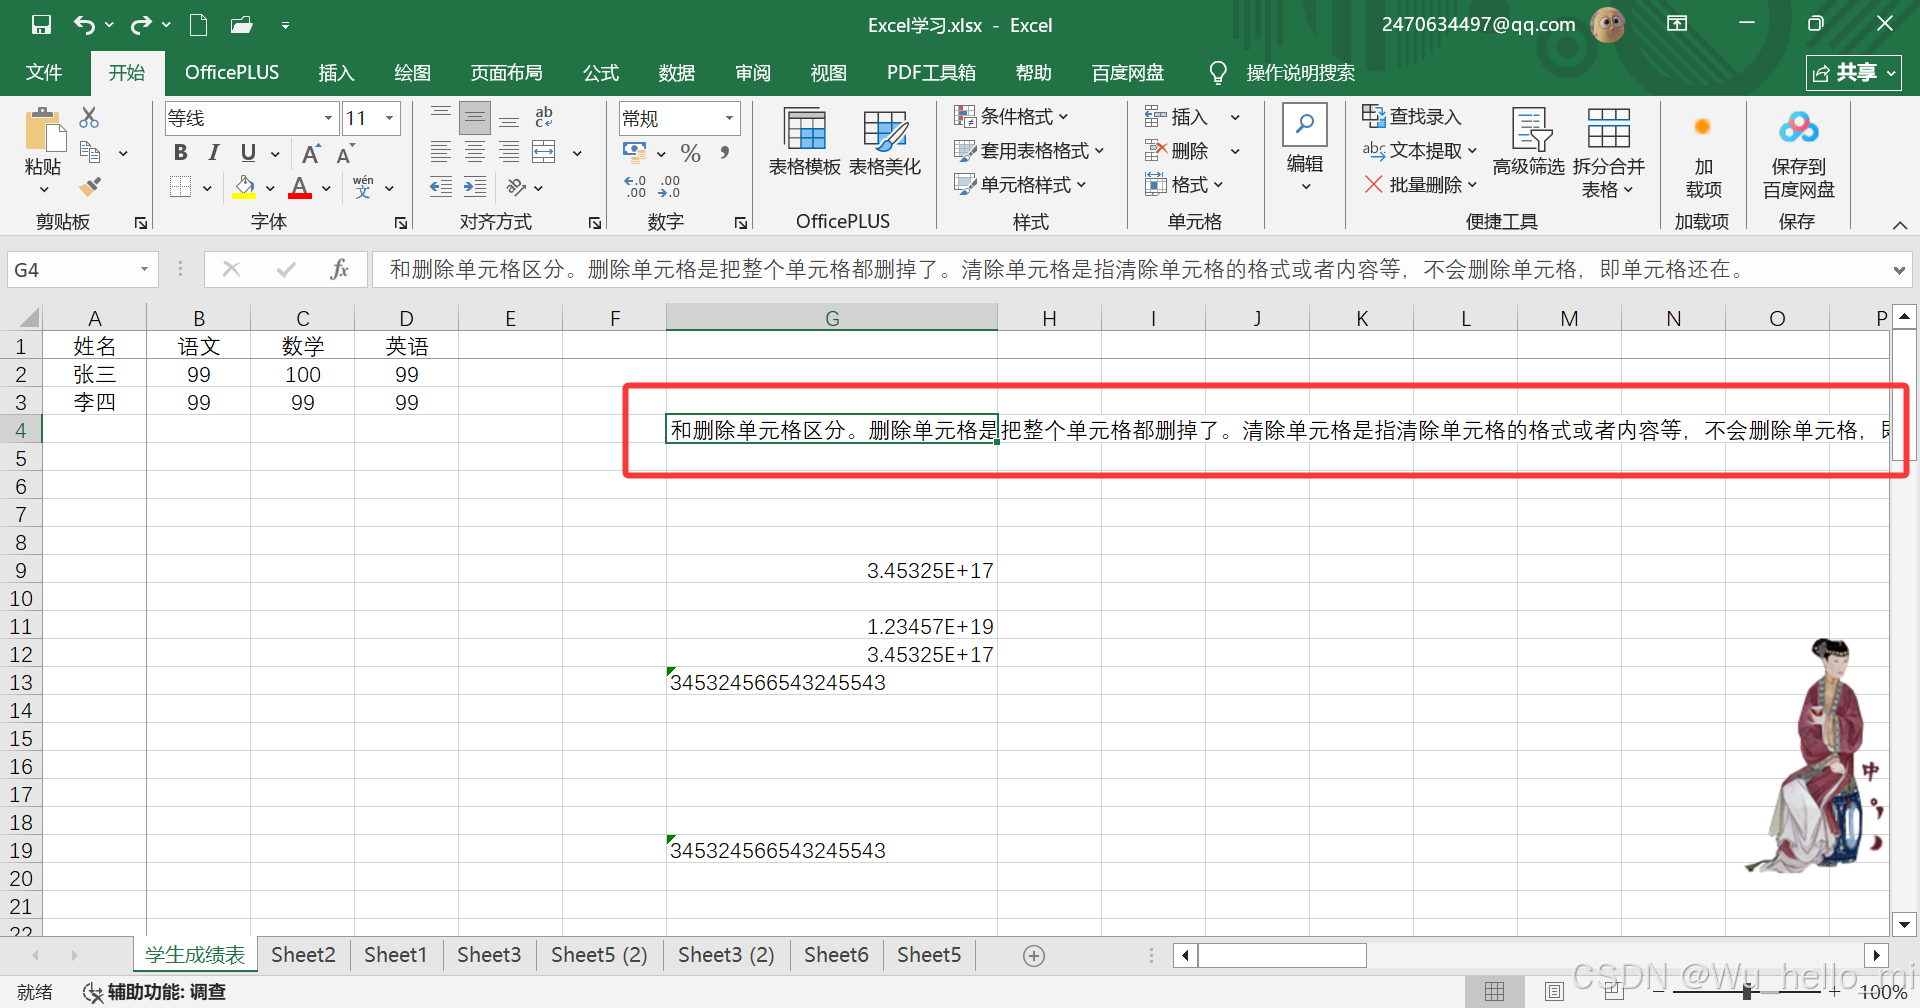Switch to the OfficePLUS tab
Image resolution: width=1920 pixels, height=1008 pixels.
click(232, 73)
